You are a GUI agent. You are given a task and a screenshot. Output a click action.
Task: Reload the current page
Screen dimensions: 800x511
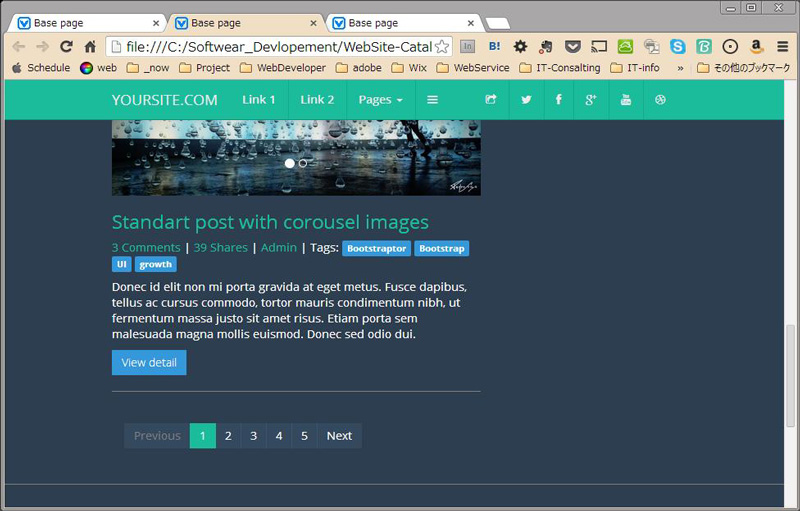tap(66, 47)
